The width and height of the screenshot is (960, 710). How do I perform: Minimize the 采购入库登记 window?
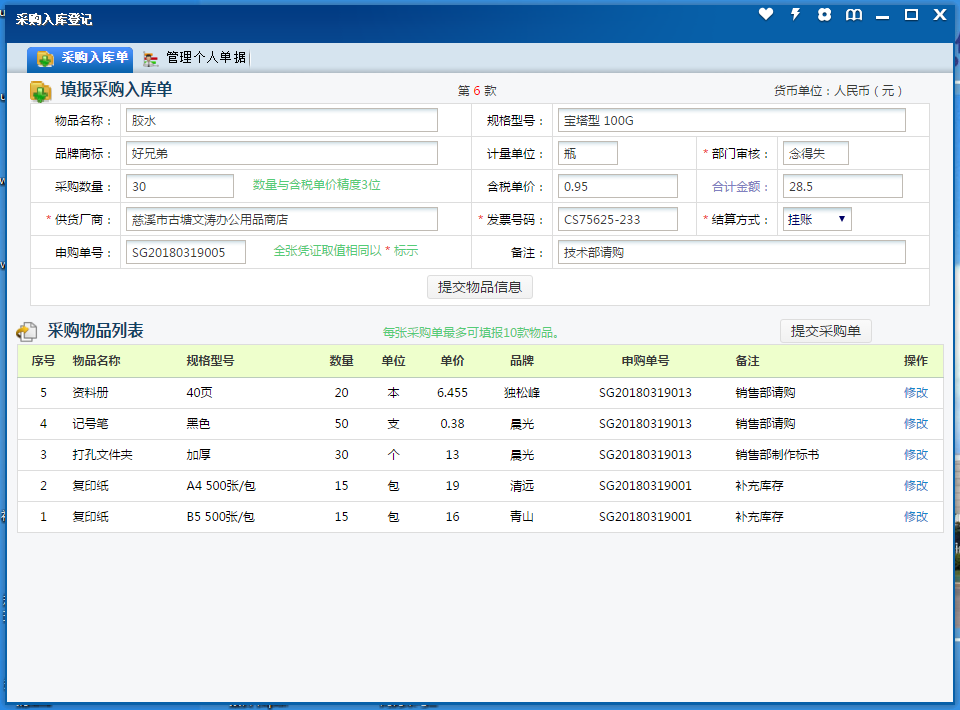point(882,16)
